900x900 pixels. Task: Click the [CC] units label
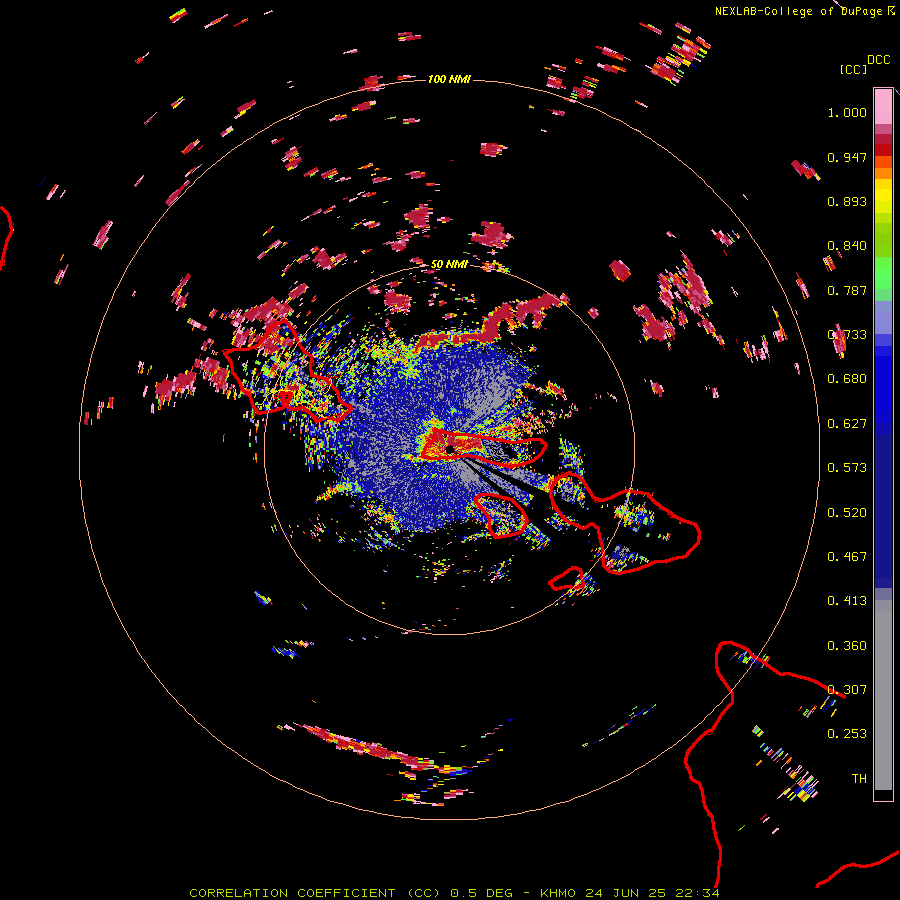853,69
